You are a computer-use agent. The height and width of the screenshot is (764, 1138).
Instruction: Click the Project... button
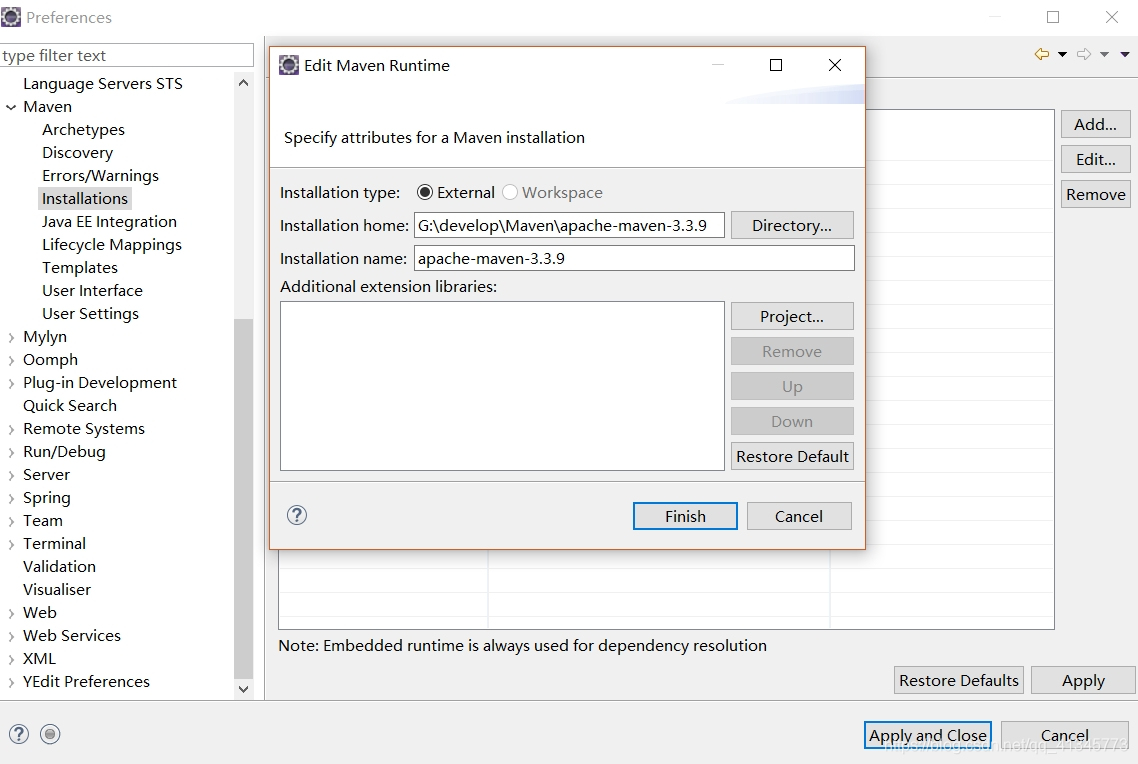click(x=792, y=316)
